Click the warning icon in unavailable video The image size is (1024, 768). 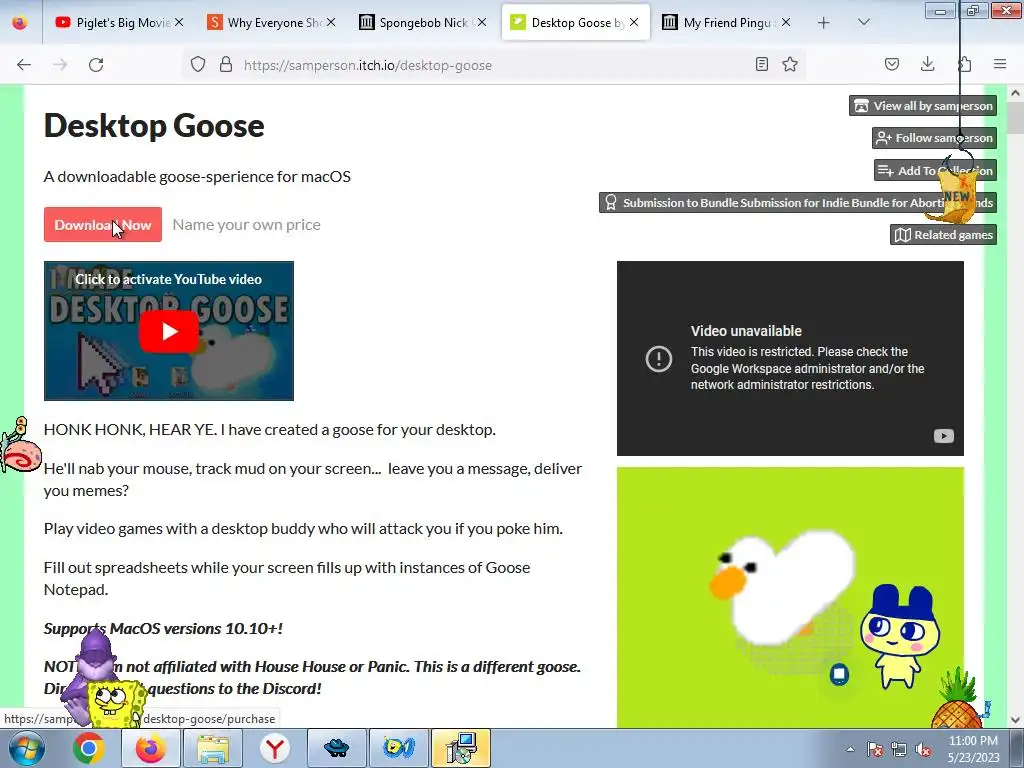[658, 359]
